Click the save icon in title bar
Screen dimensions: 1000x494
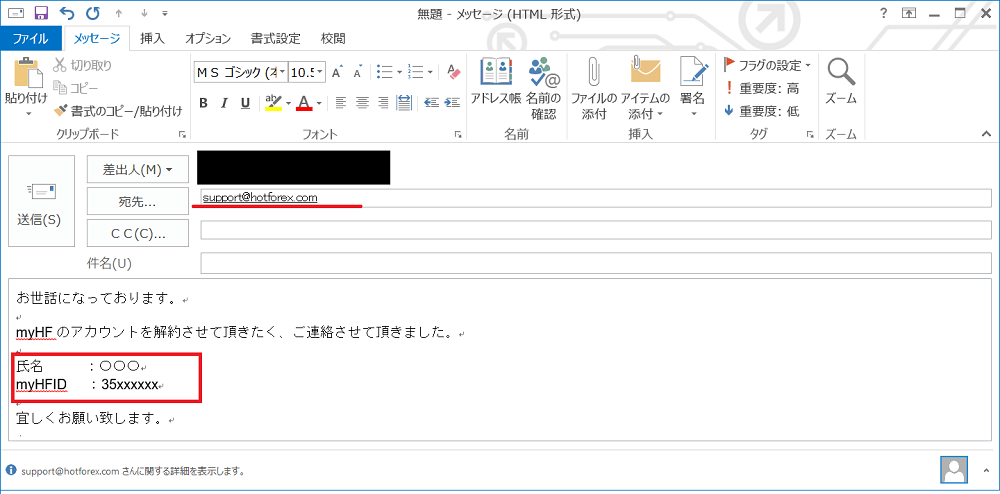(41, 13)
